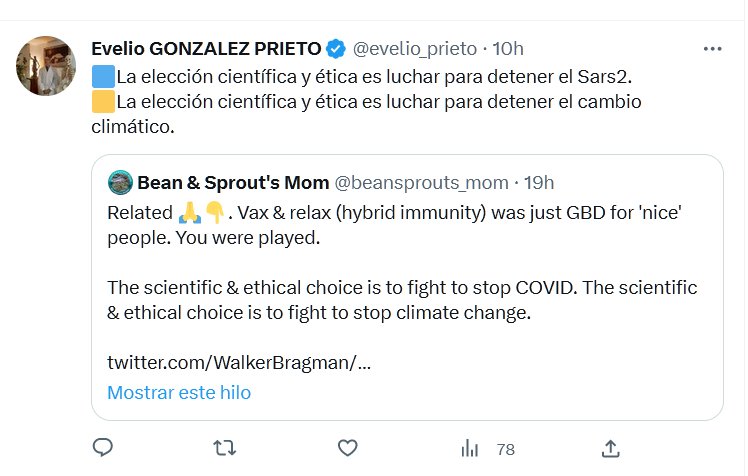Viewport: 748px width, 476px height.
Task: Open the twitter.com/WalkerBragman link
Action: pos(238,362)
